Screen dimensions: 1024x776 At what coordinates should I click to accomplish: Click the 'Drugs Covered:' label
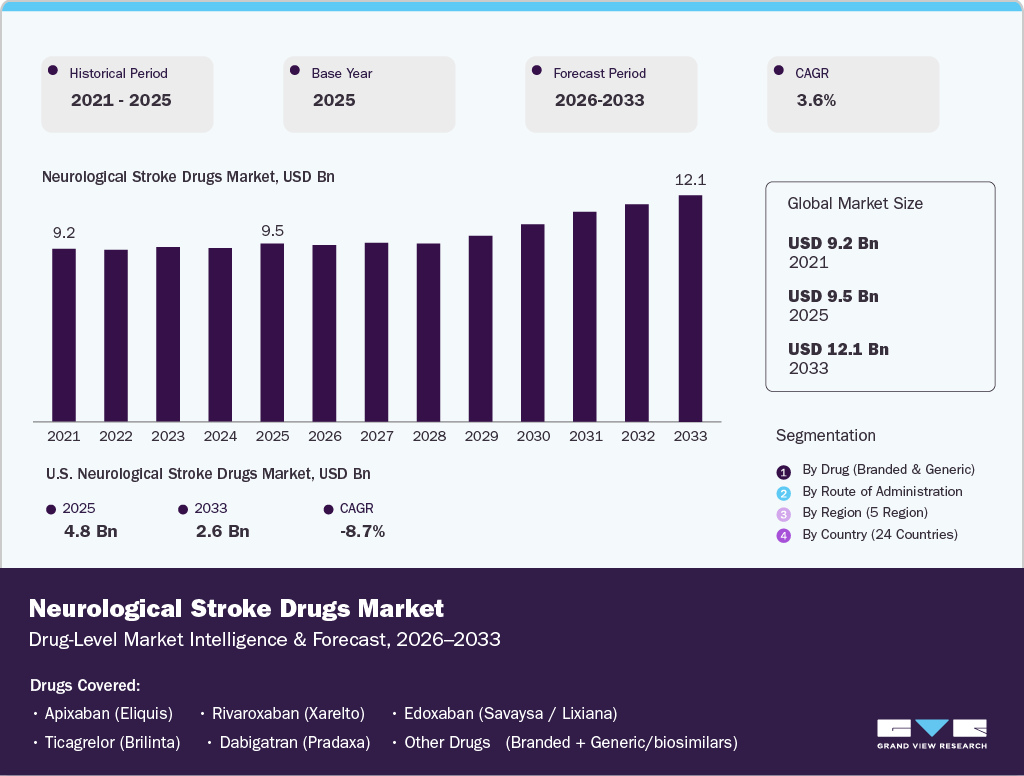pos(85,685)
